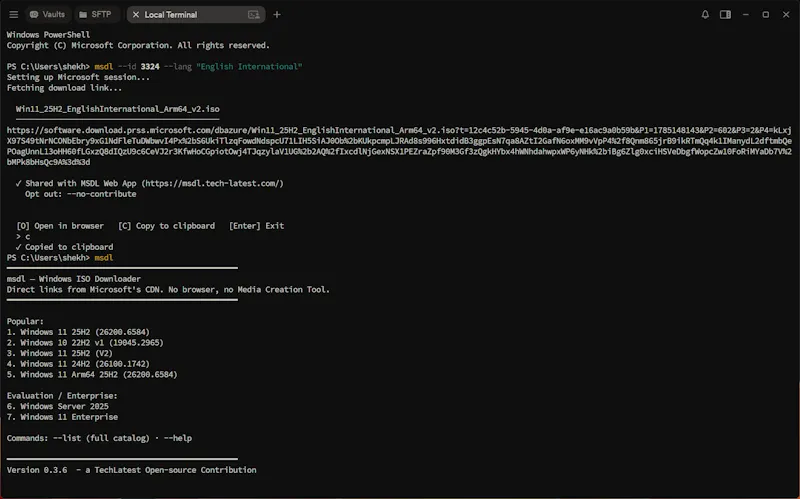Add a new tab with plus icon
Screen dimensions: 800x499
(277, 15)
